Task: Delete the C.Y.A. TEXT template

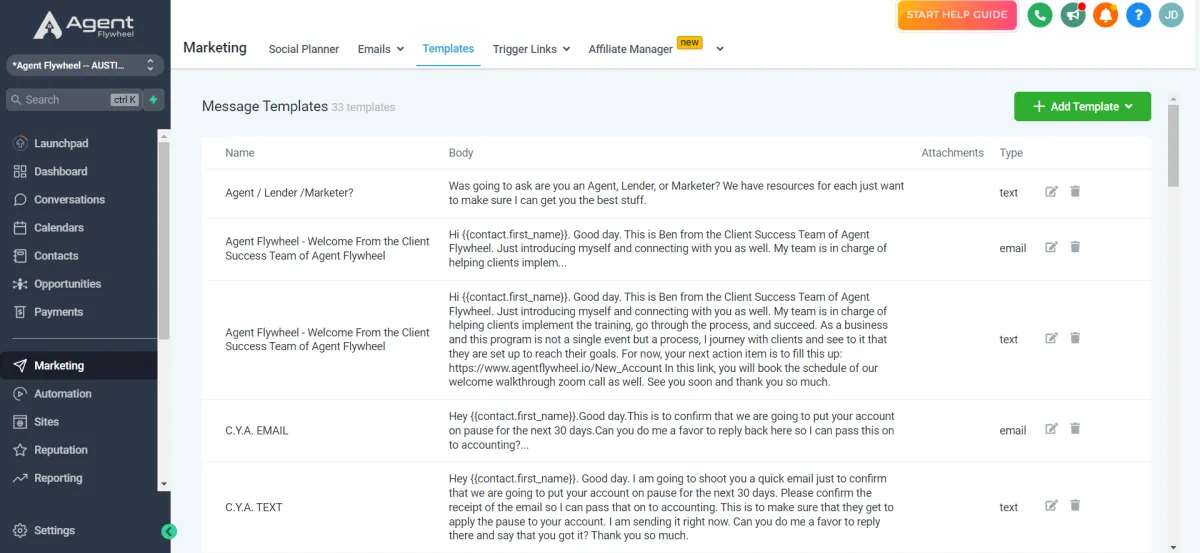Action: tap(1075, 506)
